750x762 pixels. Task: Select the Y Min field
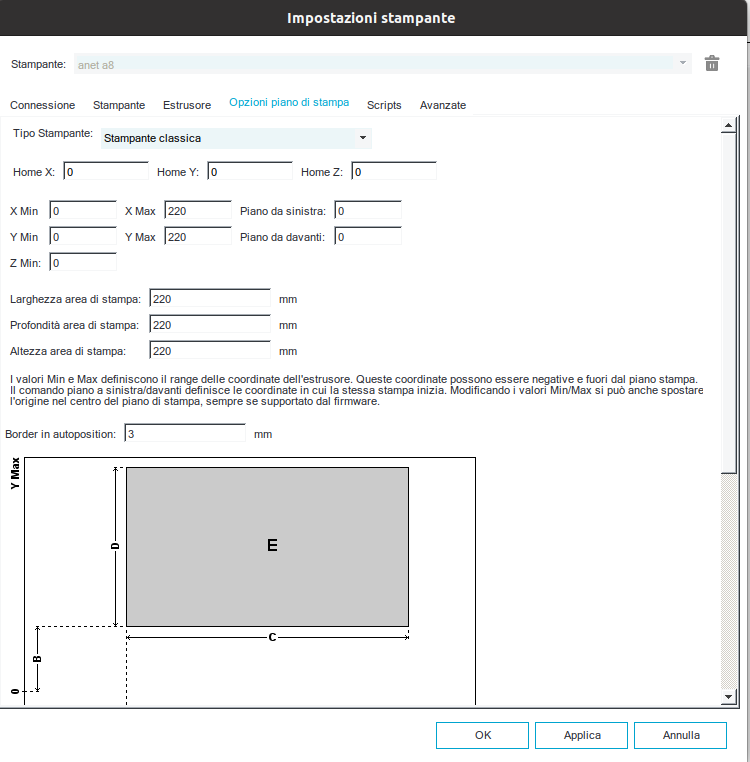click(83, 236)
